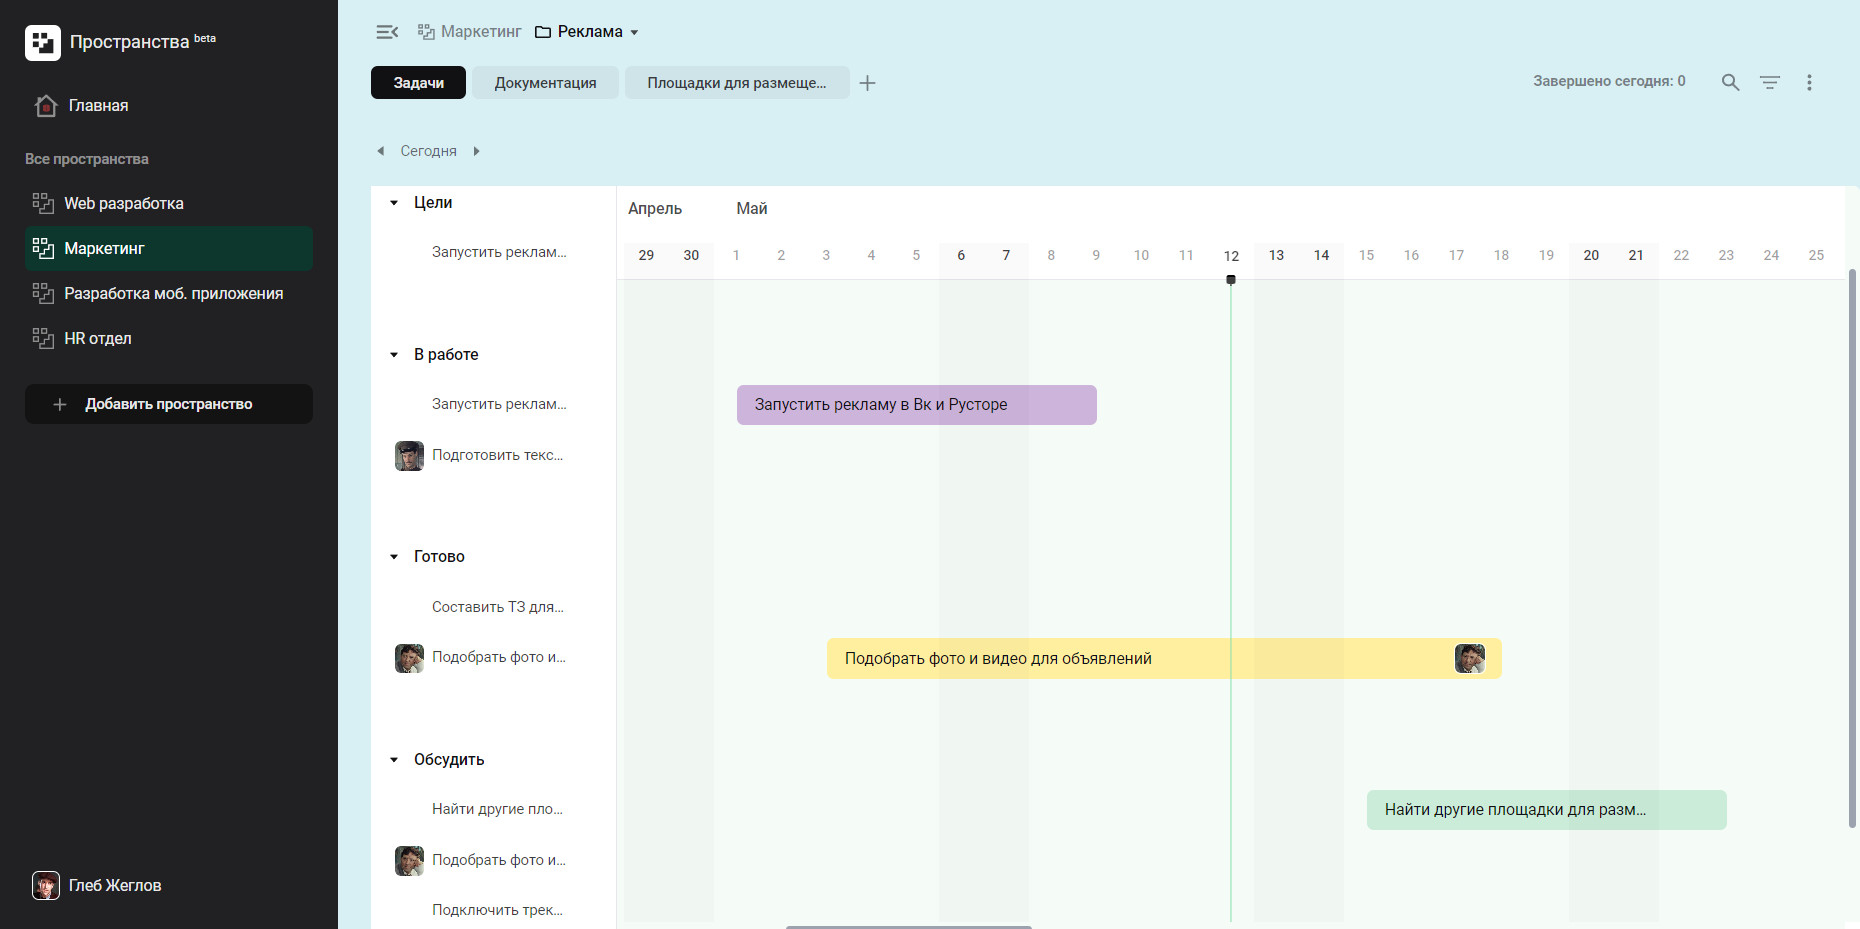Open Web разработка space
Image resolution: width=1860 pixels, height=929 pixels.
point(124,203)
